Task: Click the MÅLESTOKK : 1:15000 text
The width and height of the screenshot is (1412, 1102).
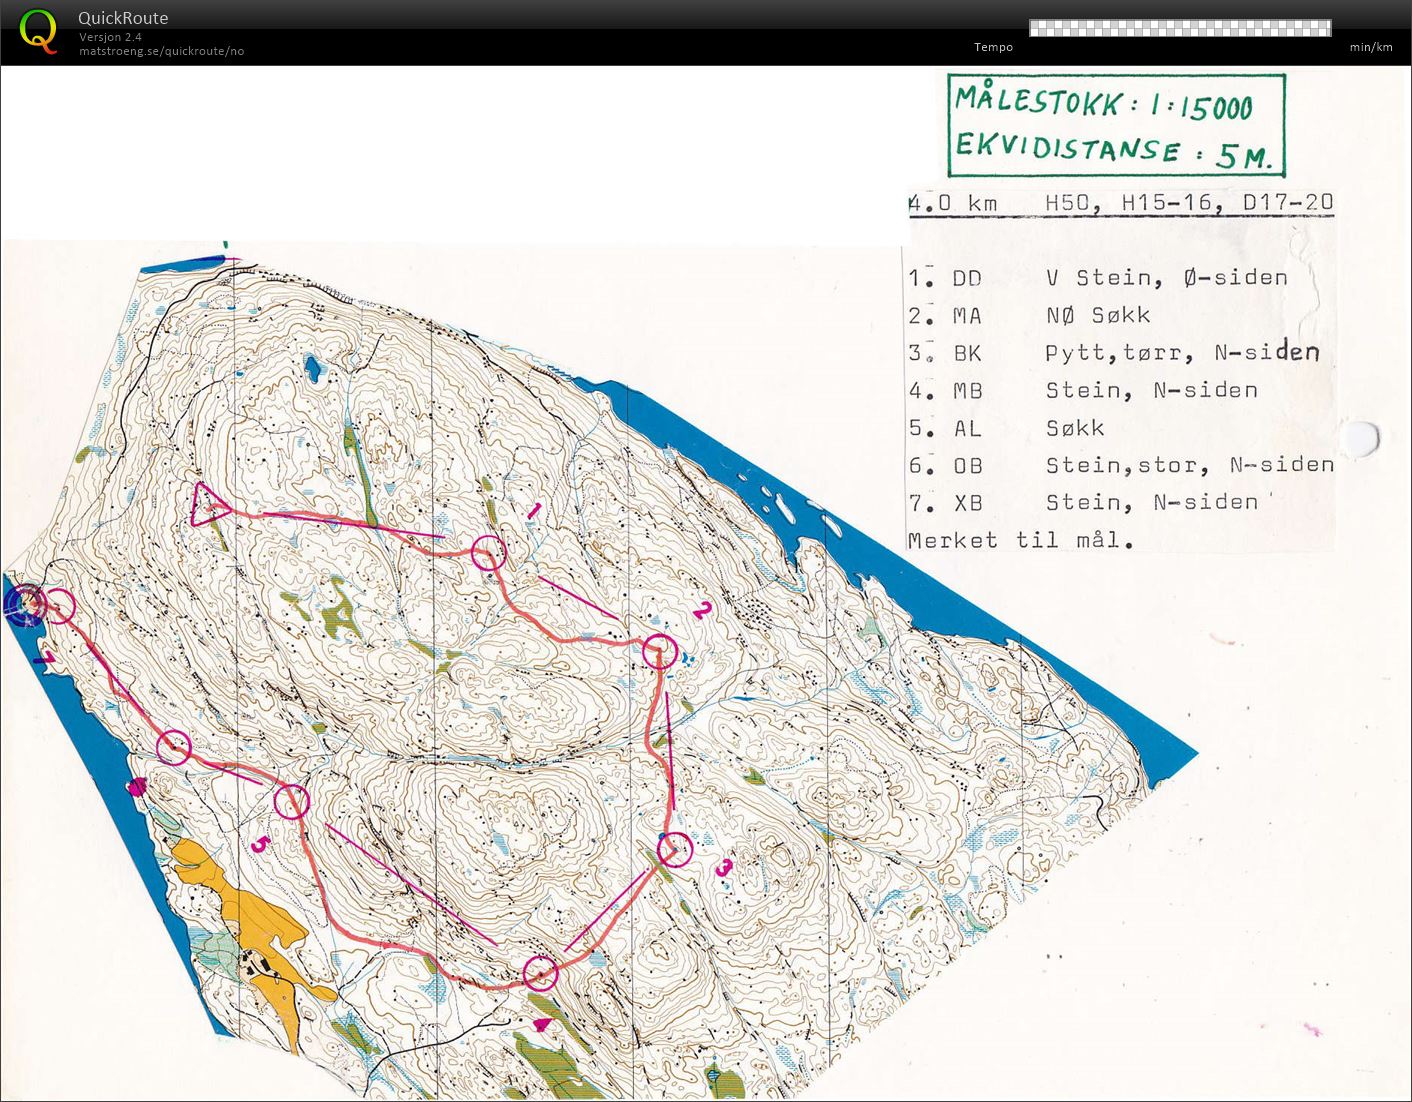Action: 1104,103
